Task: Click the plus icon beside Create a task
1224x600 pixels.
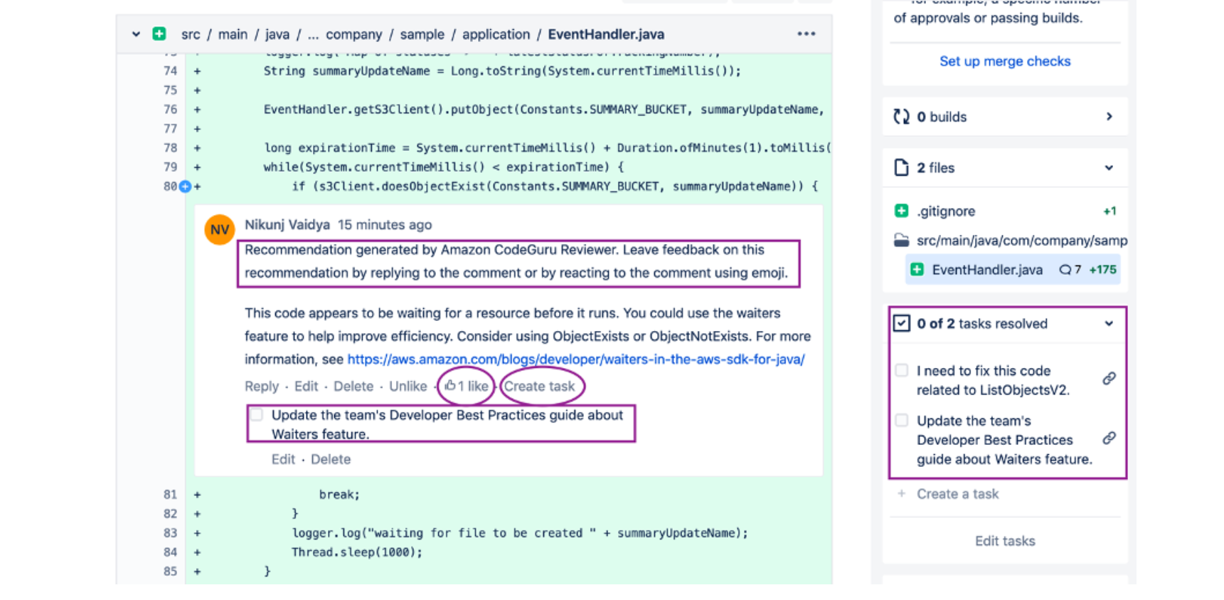Action: [x=901, y=494]
